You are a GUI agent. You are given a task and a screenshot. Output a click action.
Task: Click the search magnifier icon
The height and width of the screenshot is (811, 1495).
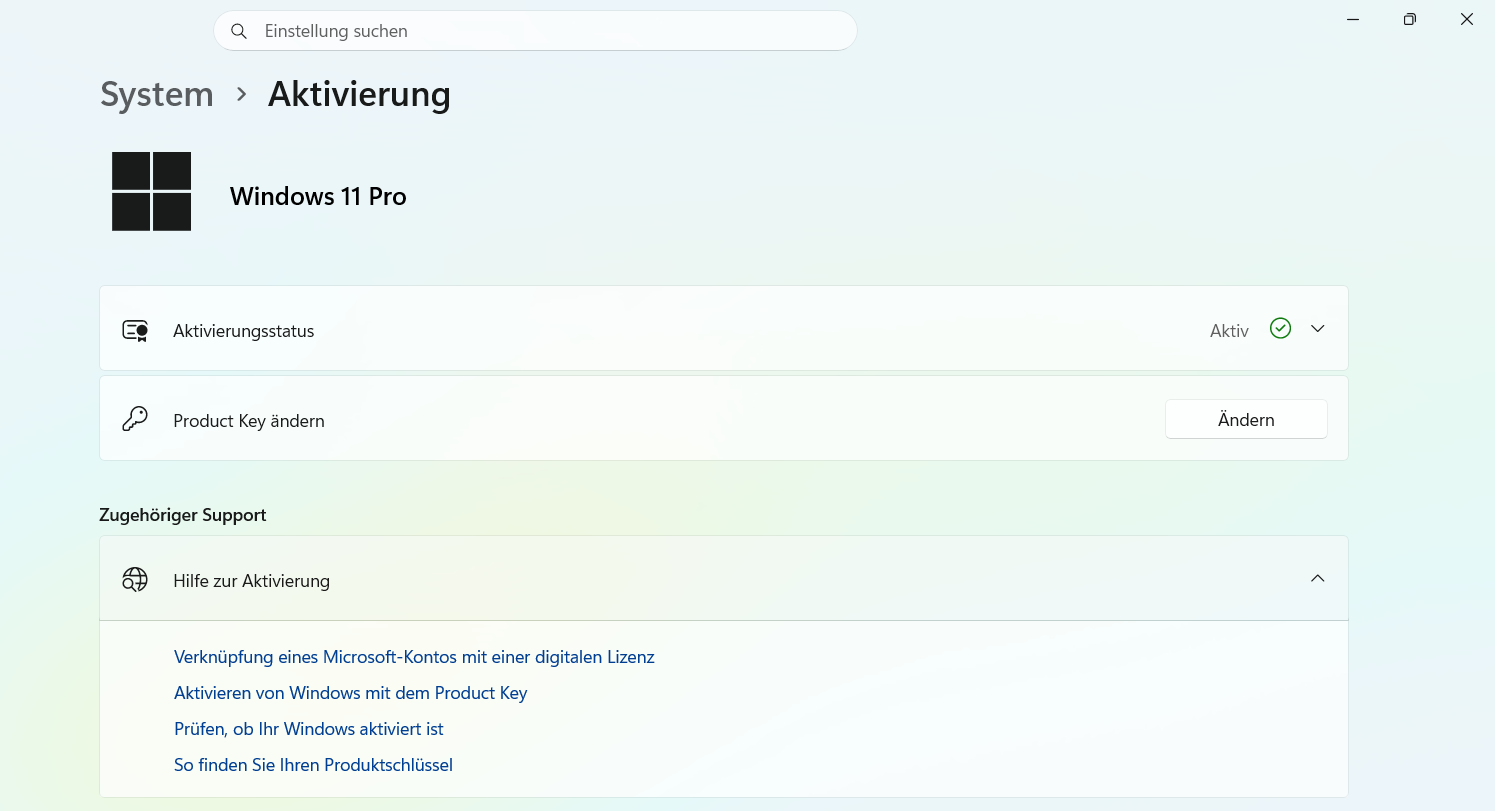[x=239, y=31]
